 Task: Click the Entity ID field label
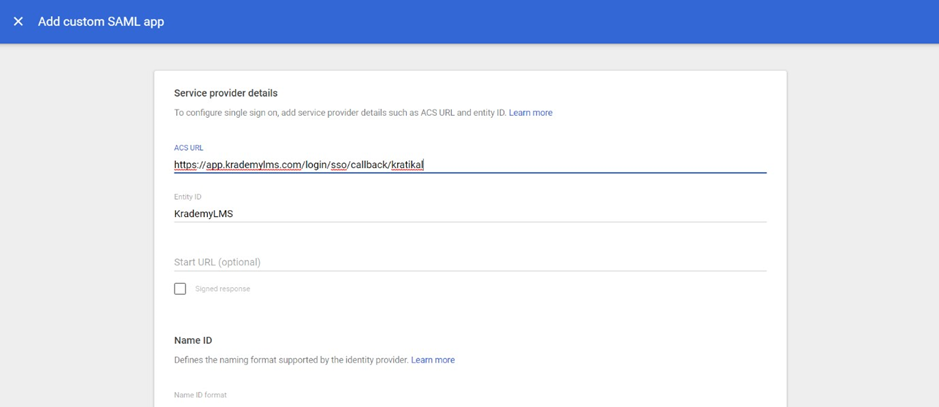[x=187, y=197]
